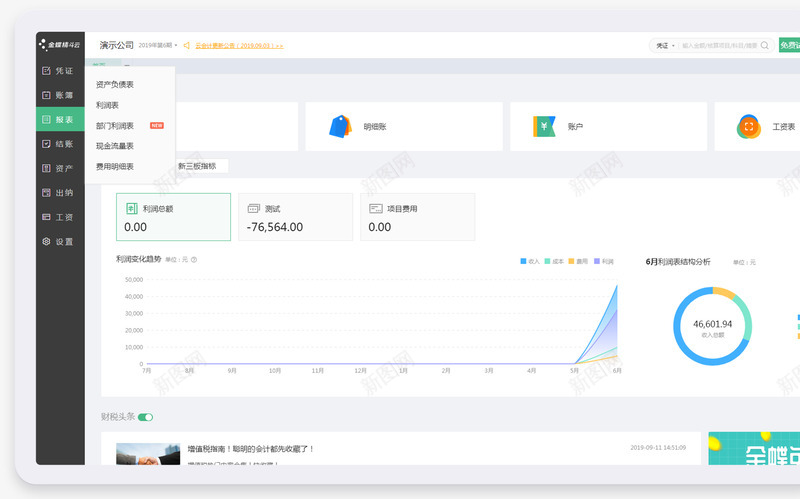Click the help question mark beside 利润变化趋势
This screenshot has width=800, height=499.
(x=194, y=260)
